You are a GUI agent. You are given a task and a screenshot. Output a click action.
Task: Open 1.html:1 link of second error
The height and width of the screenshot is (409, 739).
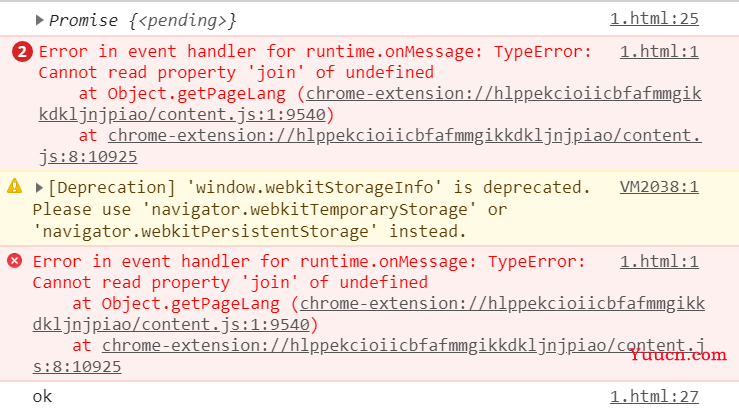(659, 261)
